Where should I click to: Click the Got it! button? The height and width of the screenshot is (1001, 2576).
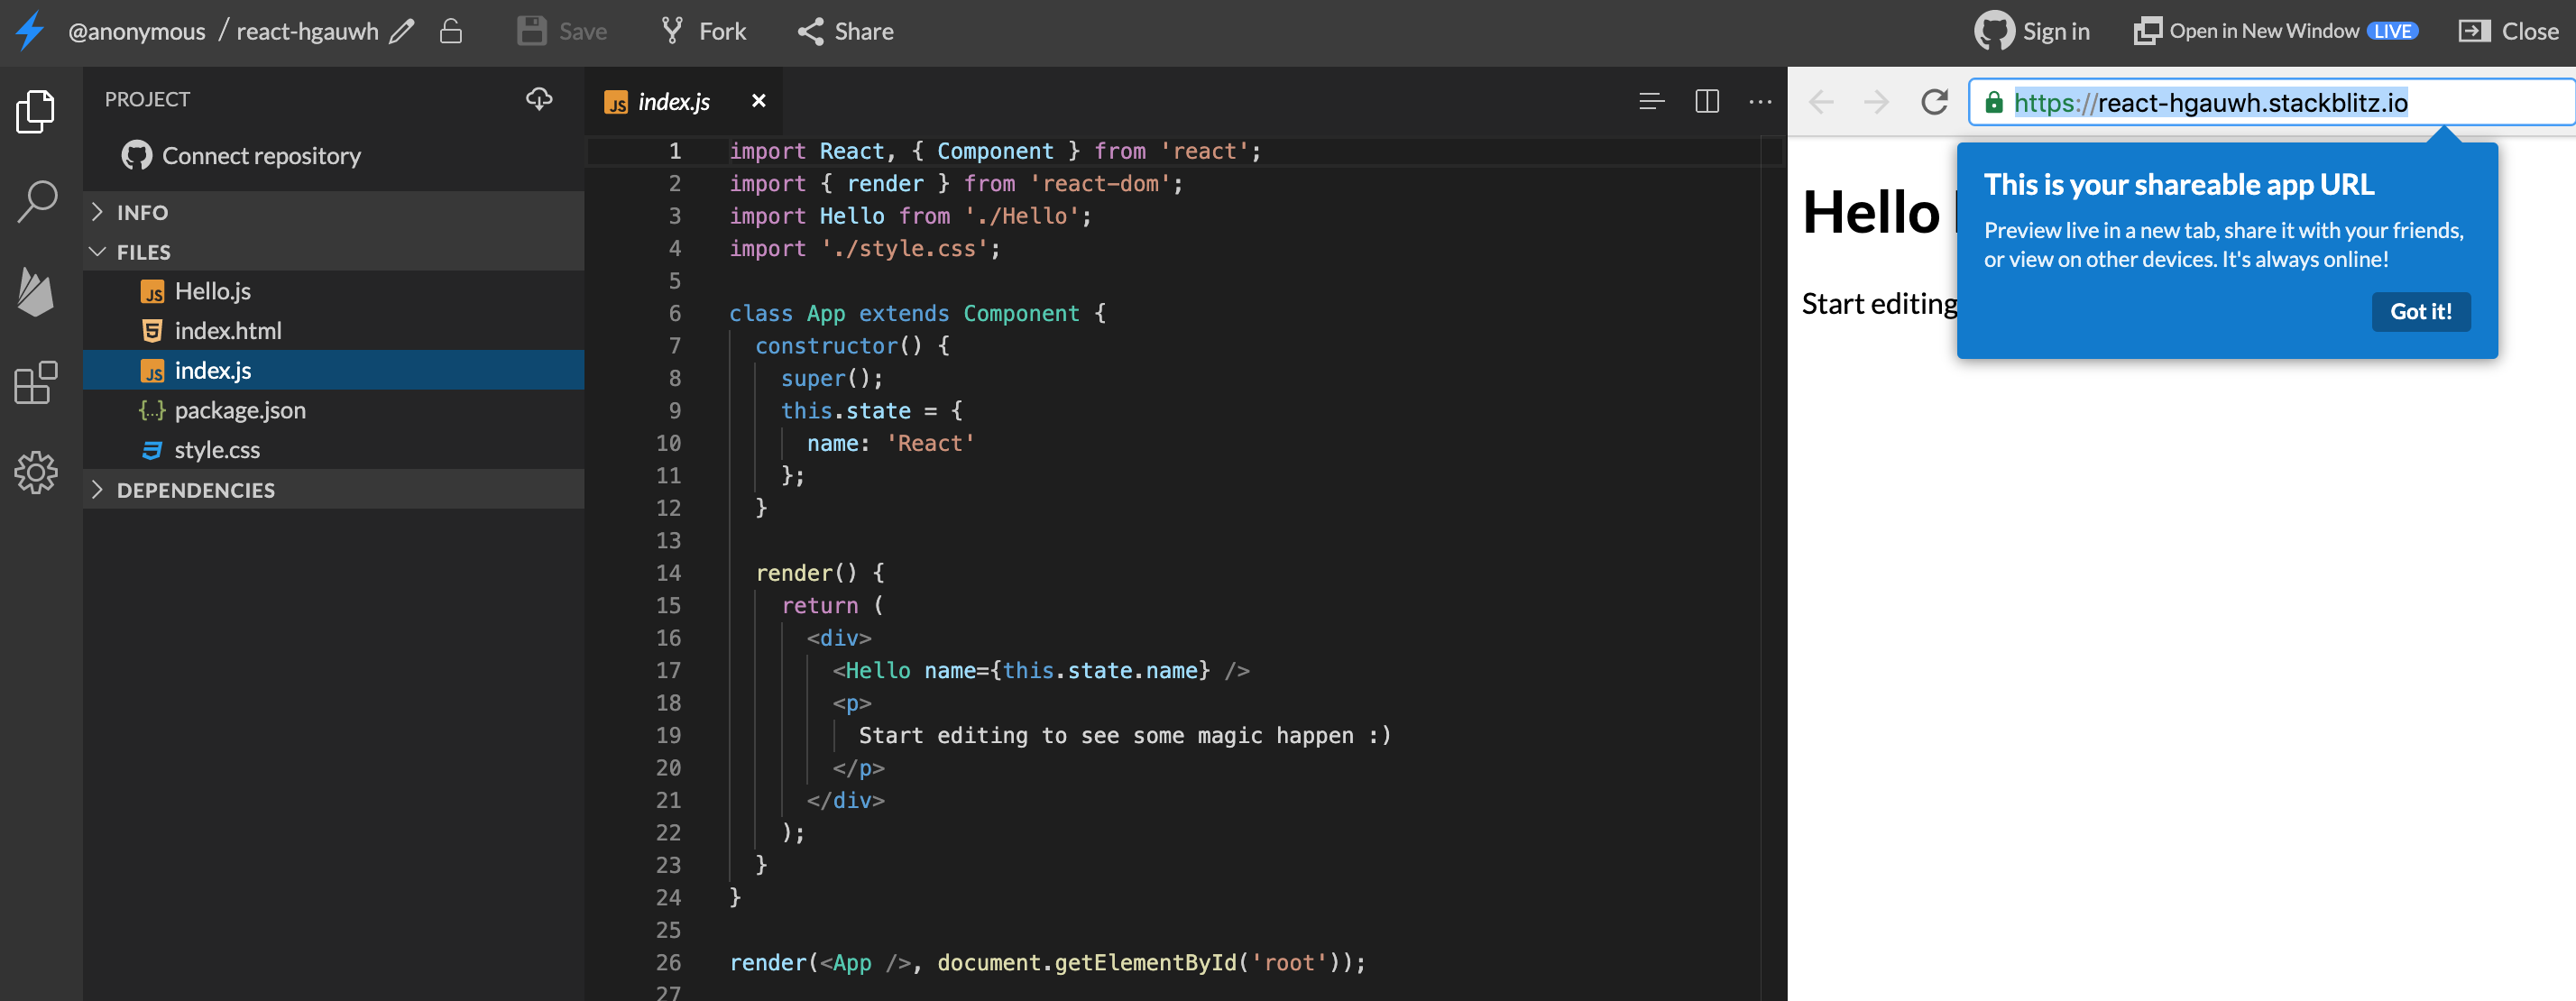[2420, 312]
